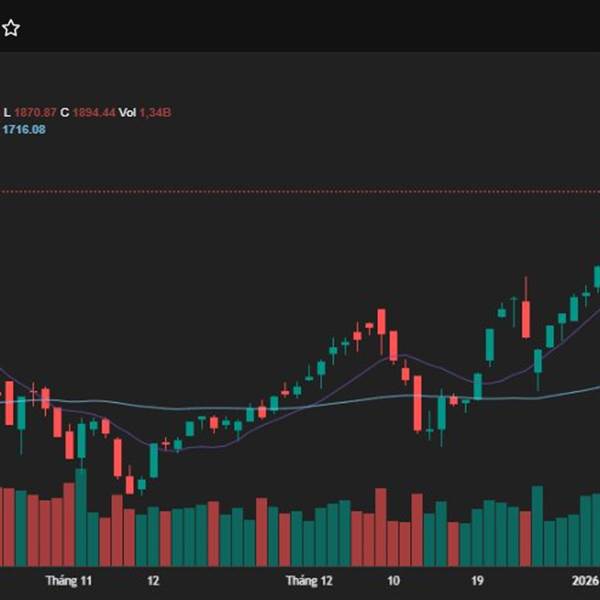Click the tall green candle after date 19
This screenshot has height=600, width=600.
click(x=490, y=345)
